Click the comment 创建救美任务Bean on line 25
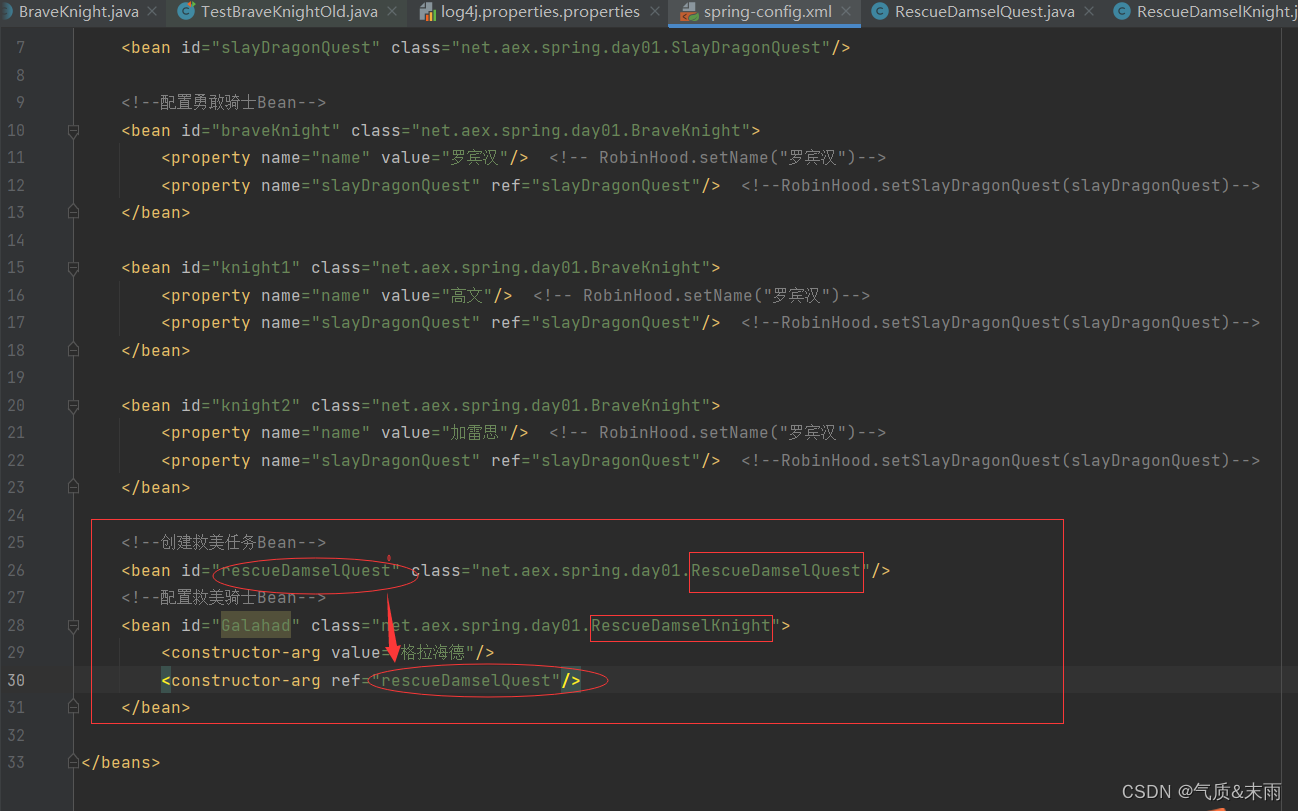This screenshot has height=811, width=1298. 224,542
